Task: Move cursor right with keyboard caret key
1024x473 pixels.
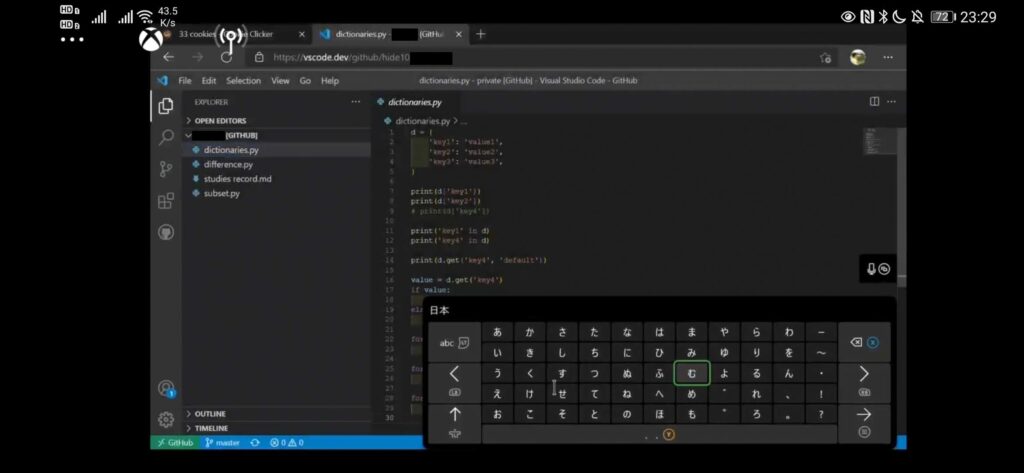Action: tap(864, 382)
